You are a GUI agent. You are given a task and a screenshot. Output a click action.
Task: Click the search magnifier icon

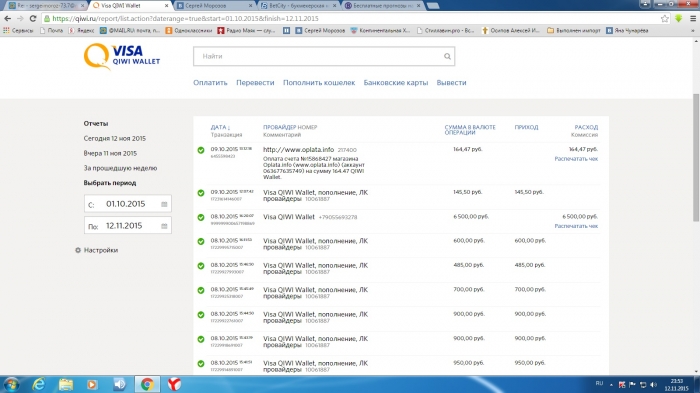[x=447, y=56]
